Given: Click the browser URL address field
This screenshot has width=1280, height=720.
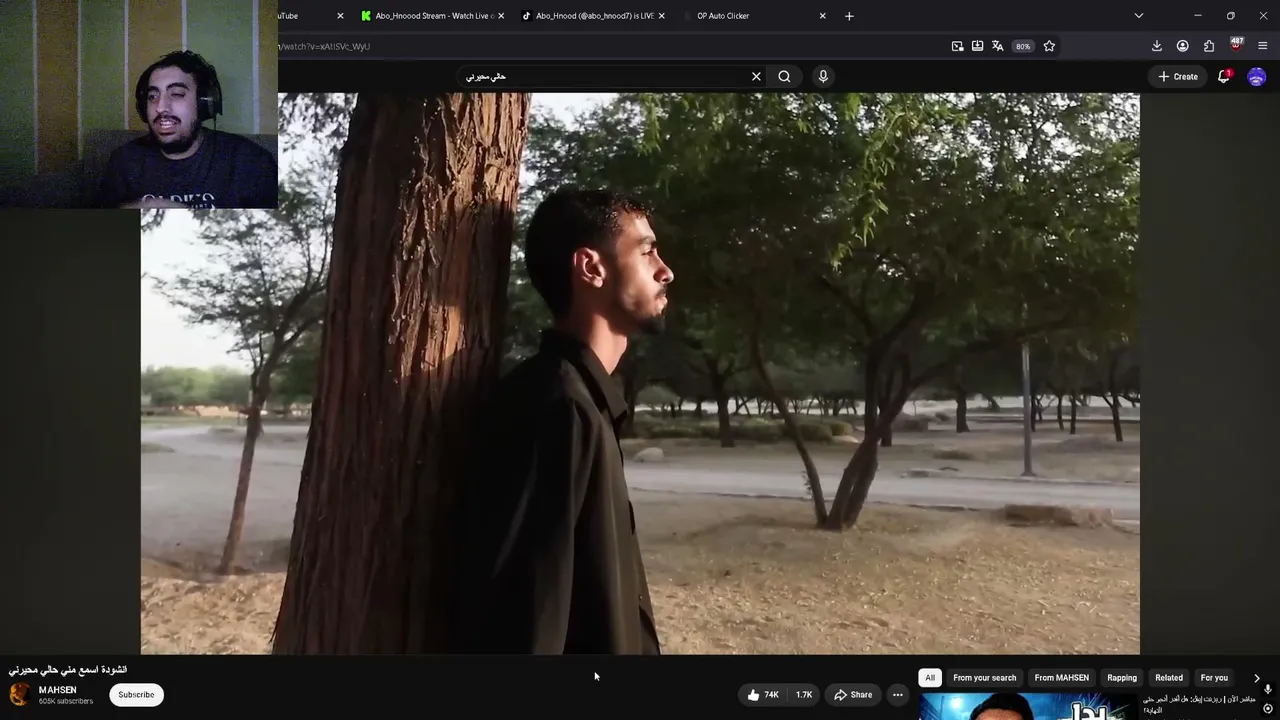Looking at the screenshot, I should 610,46.
